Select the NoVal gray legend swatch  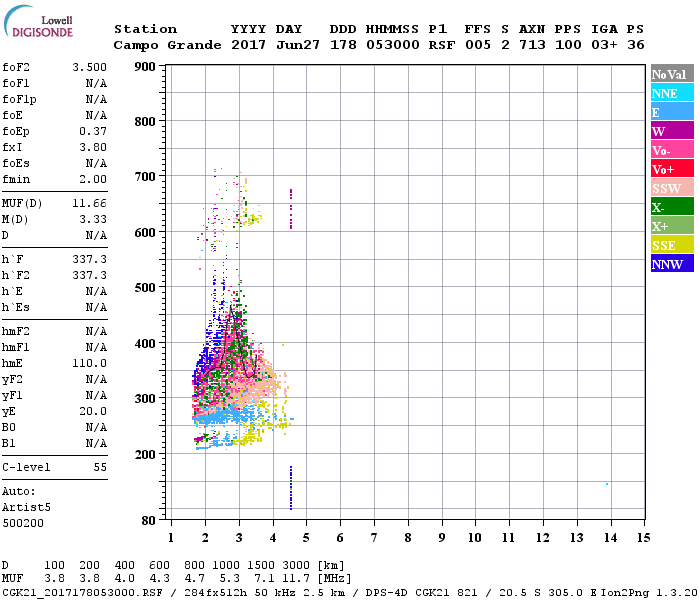point(672,74)
